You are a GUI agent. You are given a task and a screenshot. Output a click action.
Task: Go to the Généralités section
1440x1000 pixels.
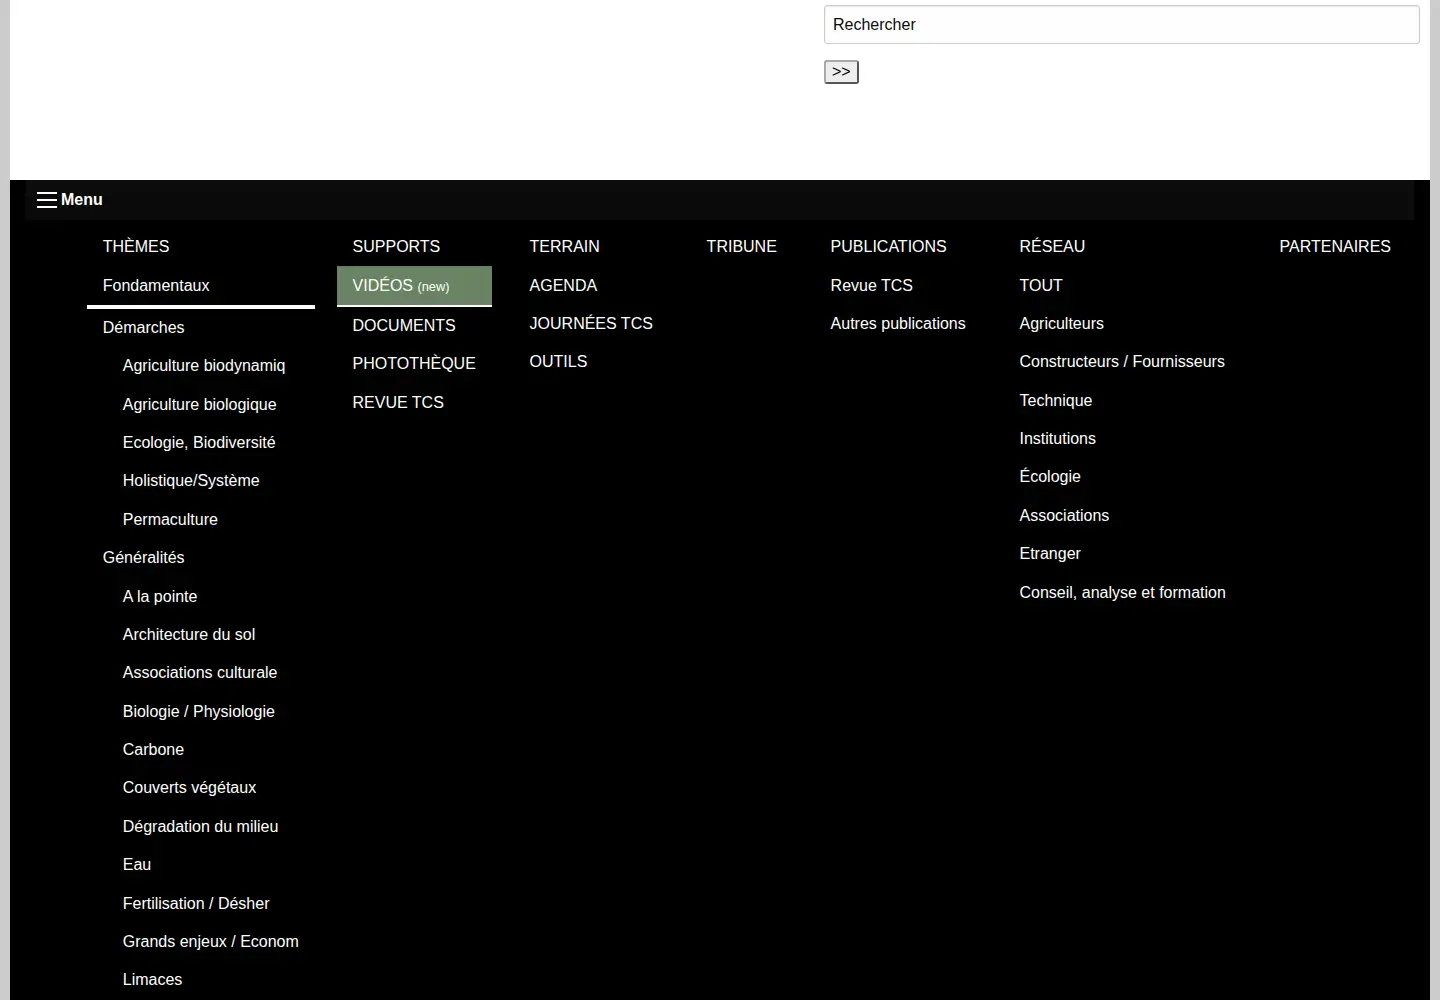(x=144, y=558)
